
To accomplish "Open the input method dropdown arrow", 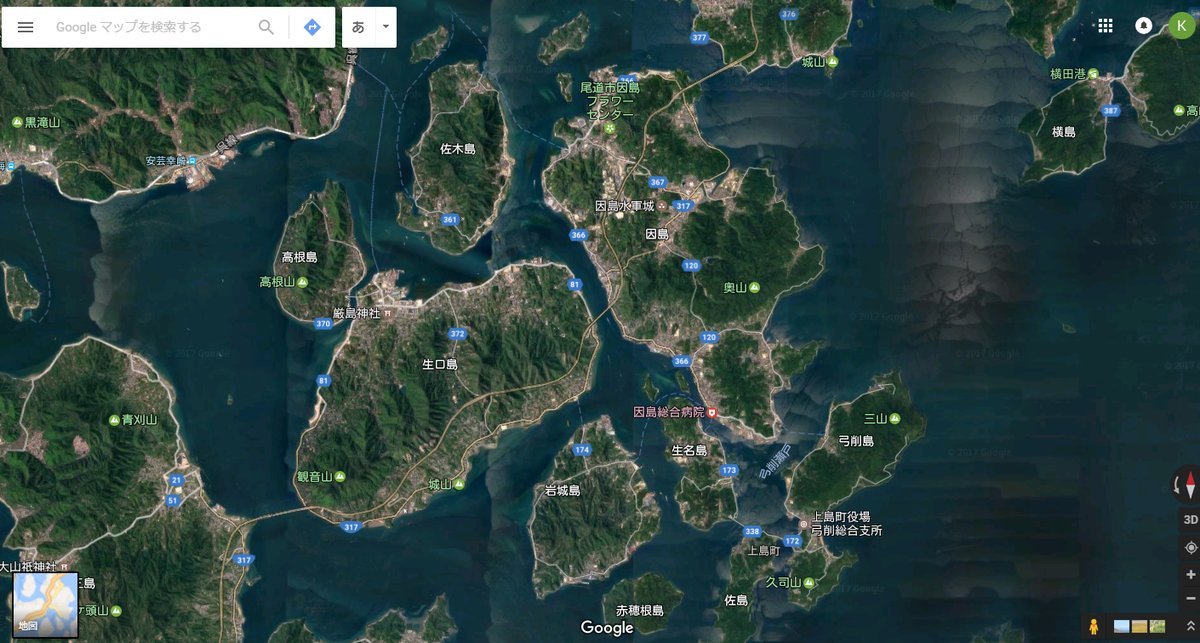I will tap(386, 27).
